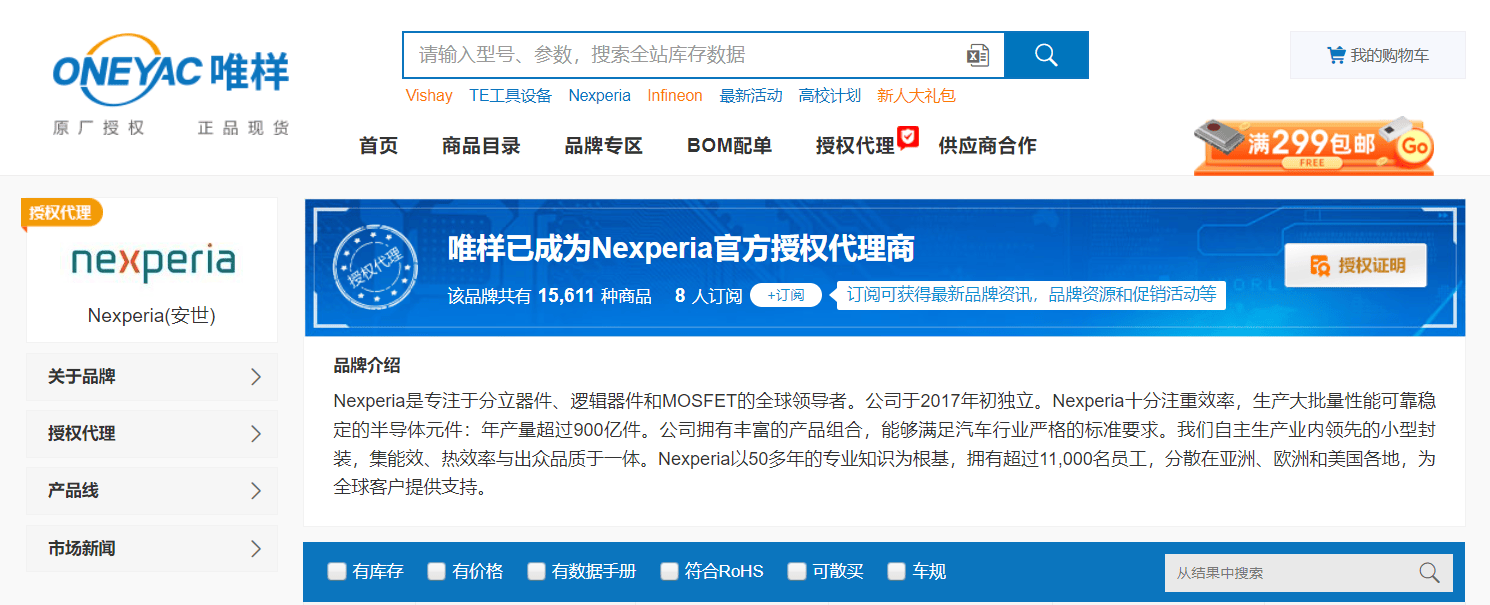Click the Vishay quick link
This screenshot has width=1490, height=605.
(429, 96)
